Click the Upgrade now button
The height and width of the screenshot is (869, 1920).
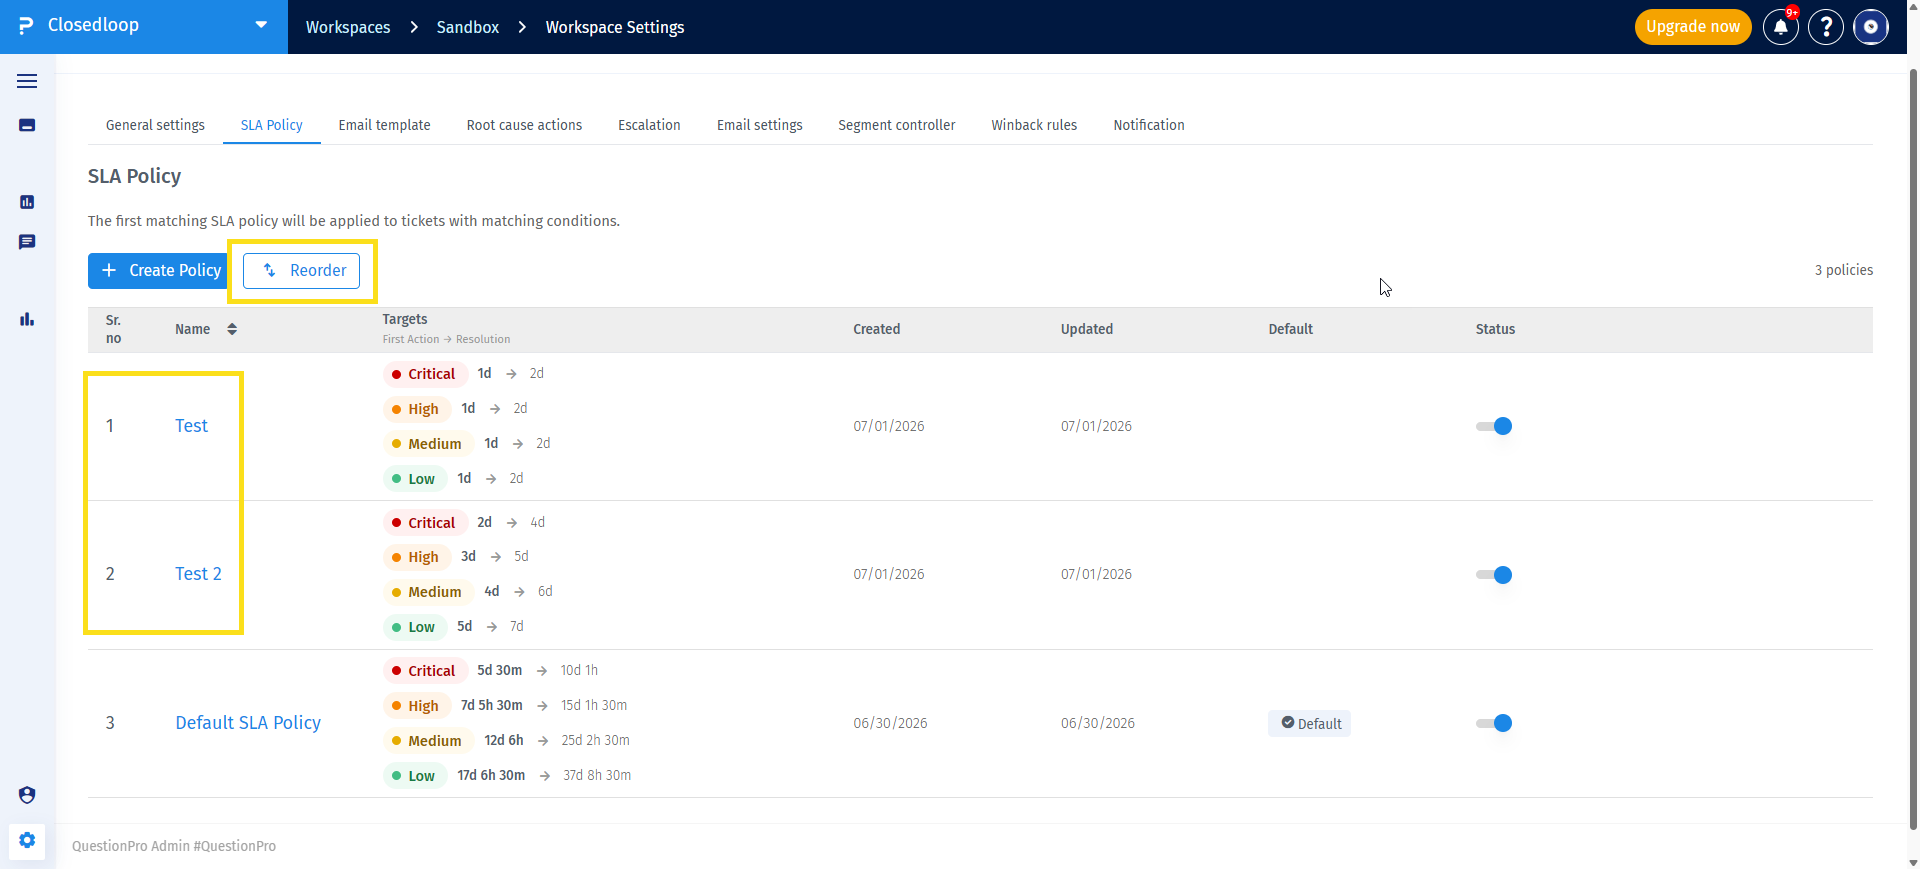tap(1693, 27)
